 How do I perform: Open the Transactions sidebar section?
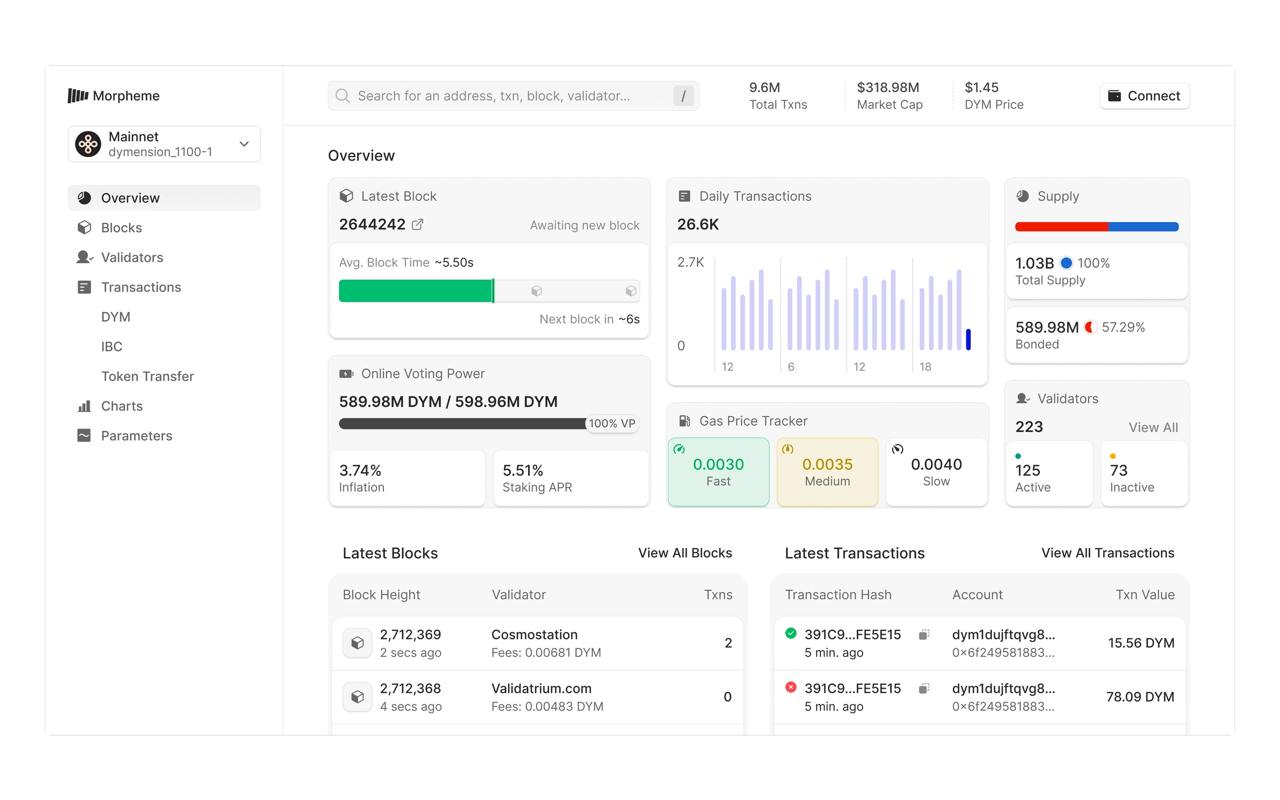pos(140,287)
